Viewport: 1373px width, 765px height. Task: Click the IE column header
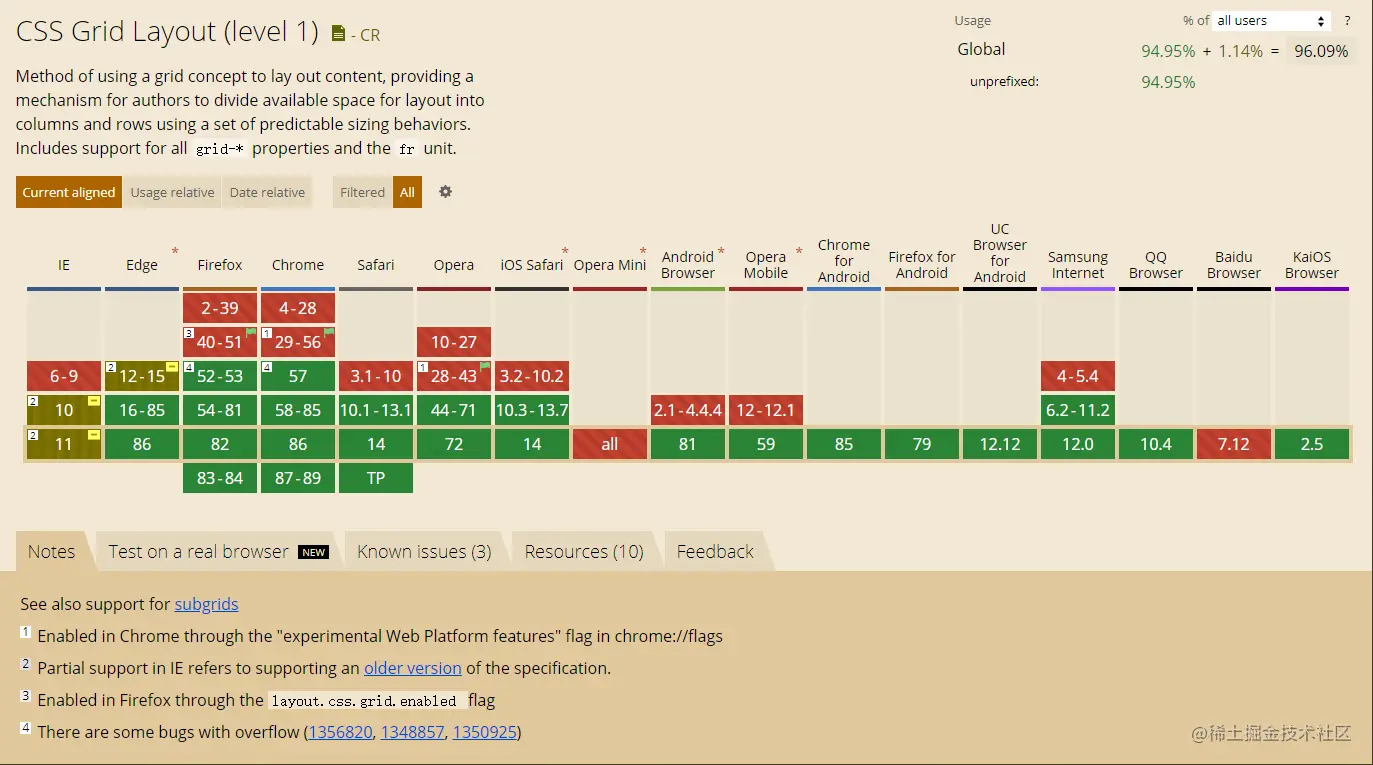[64, 265]
